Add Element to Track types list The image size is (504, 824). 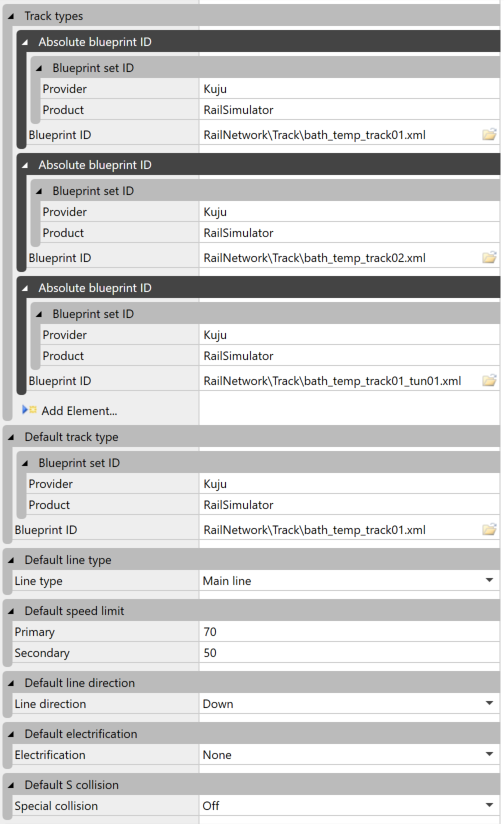coord(79,411)
